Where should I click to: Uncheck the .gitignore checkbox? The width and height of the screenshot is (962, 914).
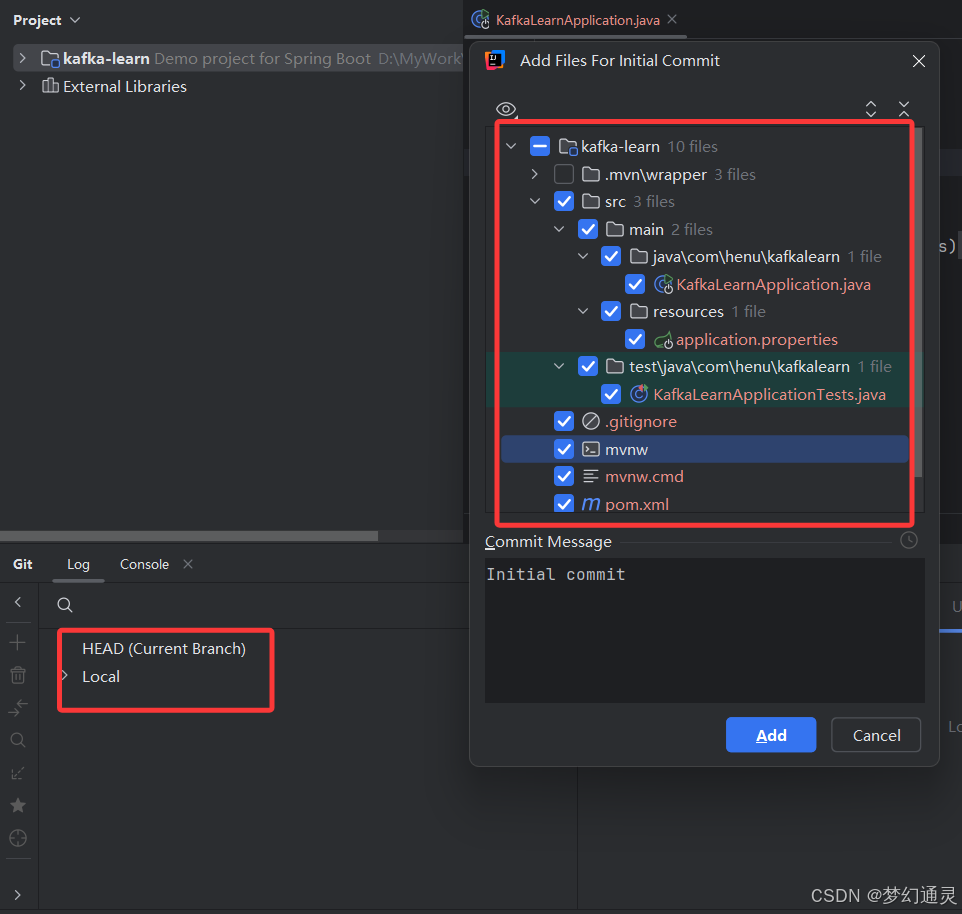coord(564,421)
